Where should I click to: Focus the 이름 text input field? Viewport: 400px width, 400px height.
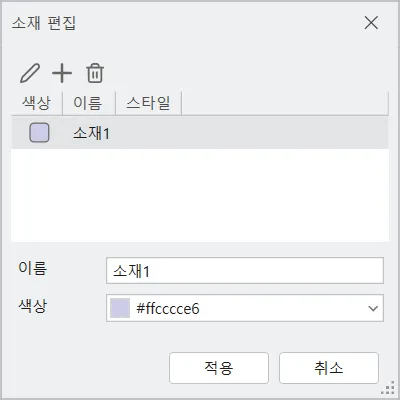click(245, 271)
